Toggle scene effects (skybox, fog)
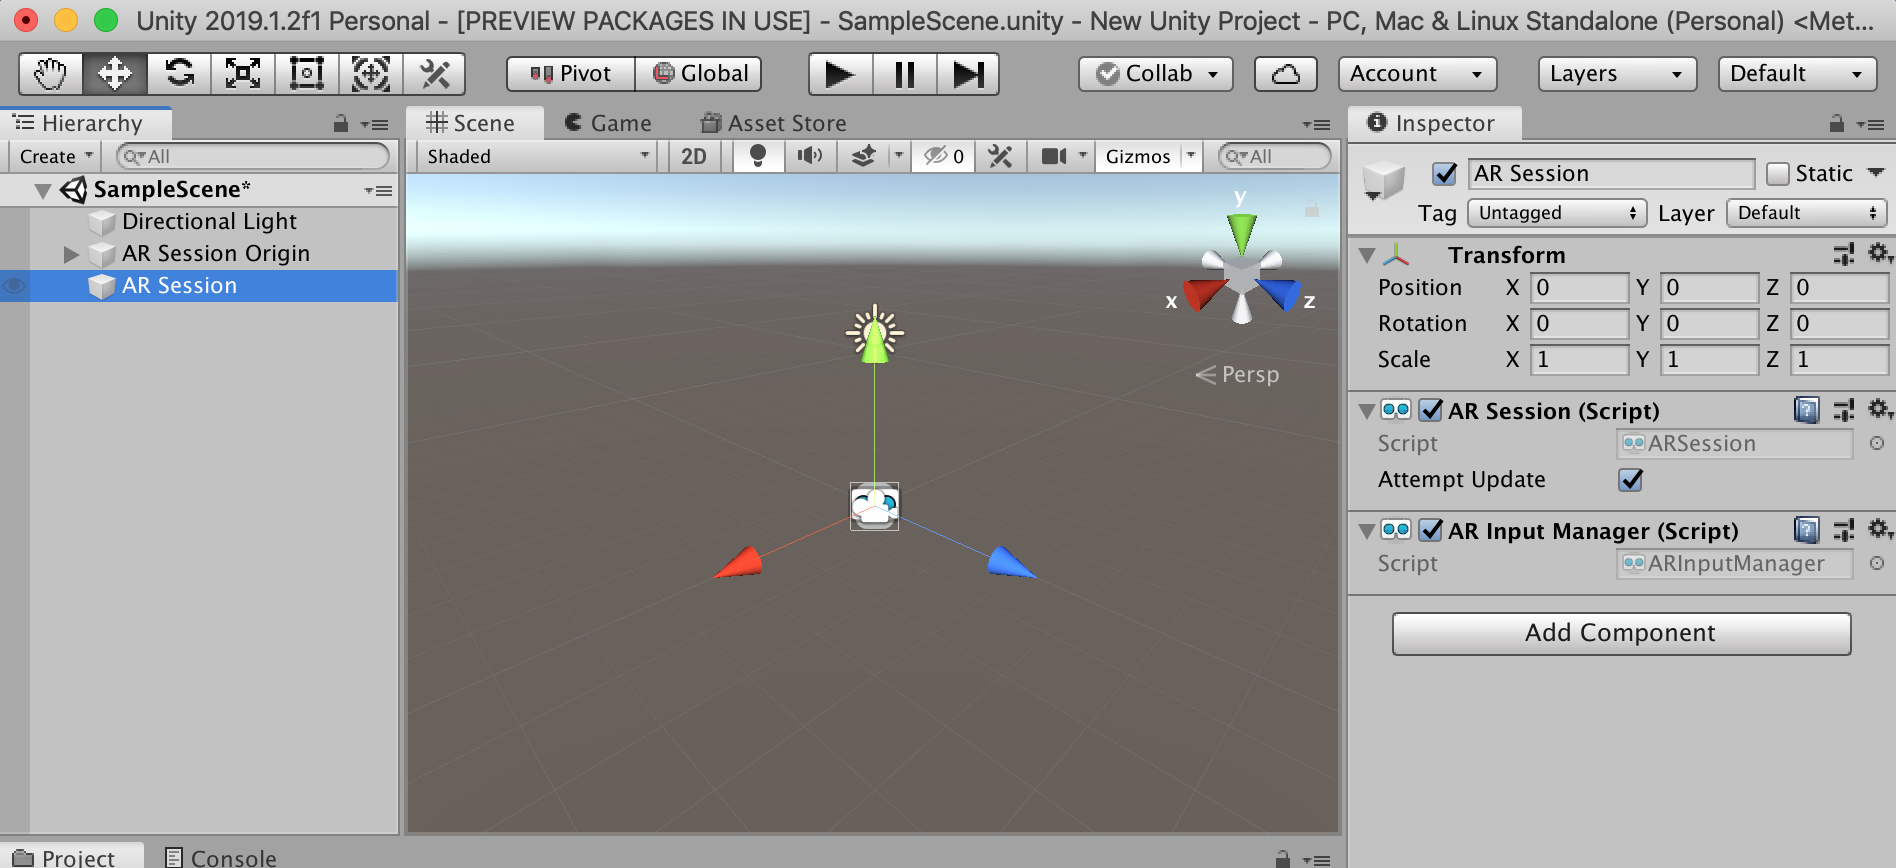This screenshot has width=1896, height=868. tap(863, 156)
